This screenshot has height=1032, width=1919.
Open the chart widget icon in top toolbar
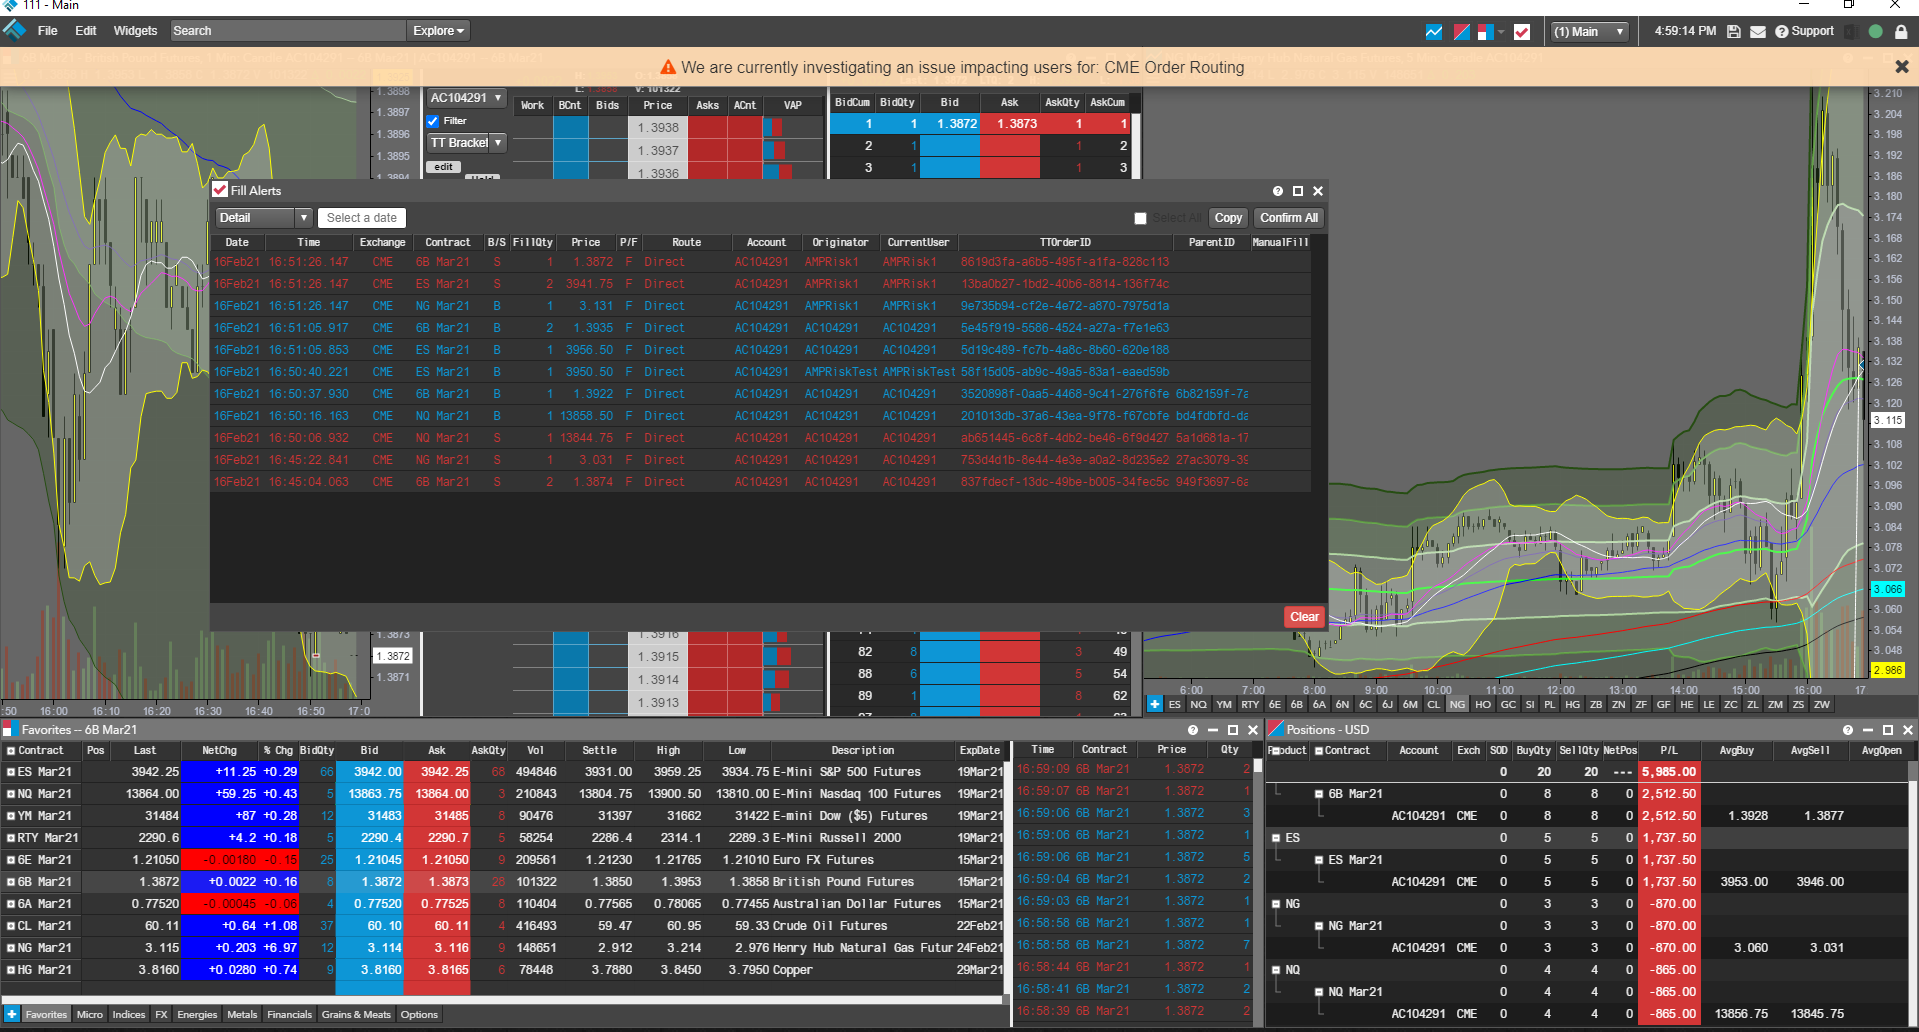[1434, 32]
